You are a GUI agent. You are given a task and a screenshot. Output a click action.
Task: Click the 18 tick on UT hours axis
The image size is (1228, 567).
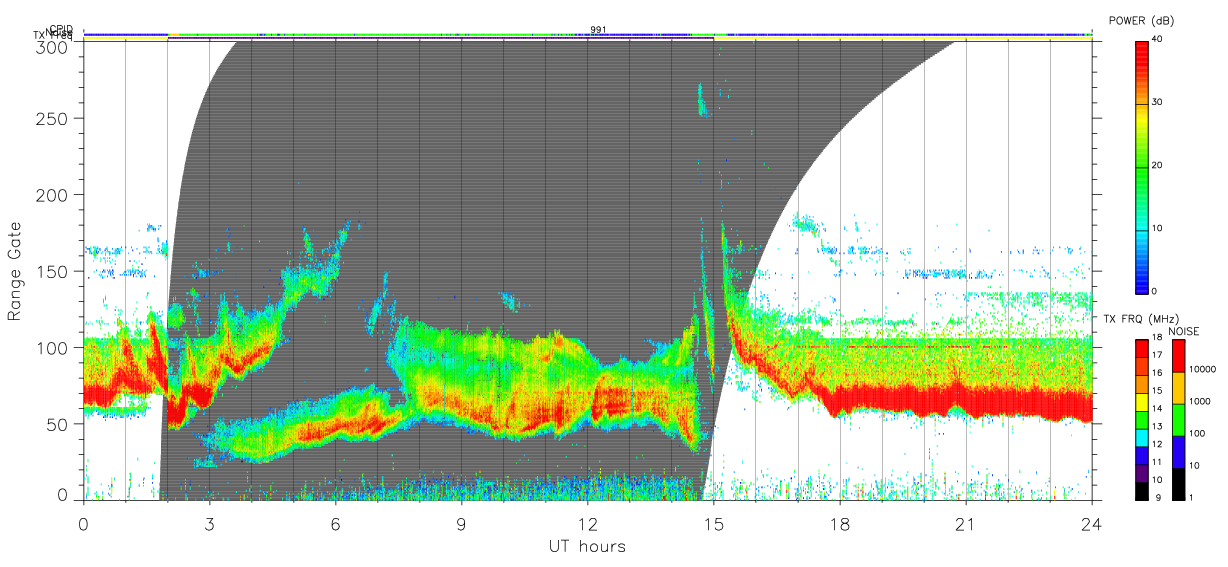(840, 524)
